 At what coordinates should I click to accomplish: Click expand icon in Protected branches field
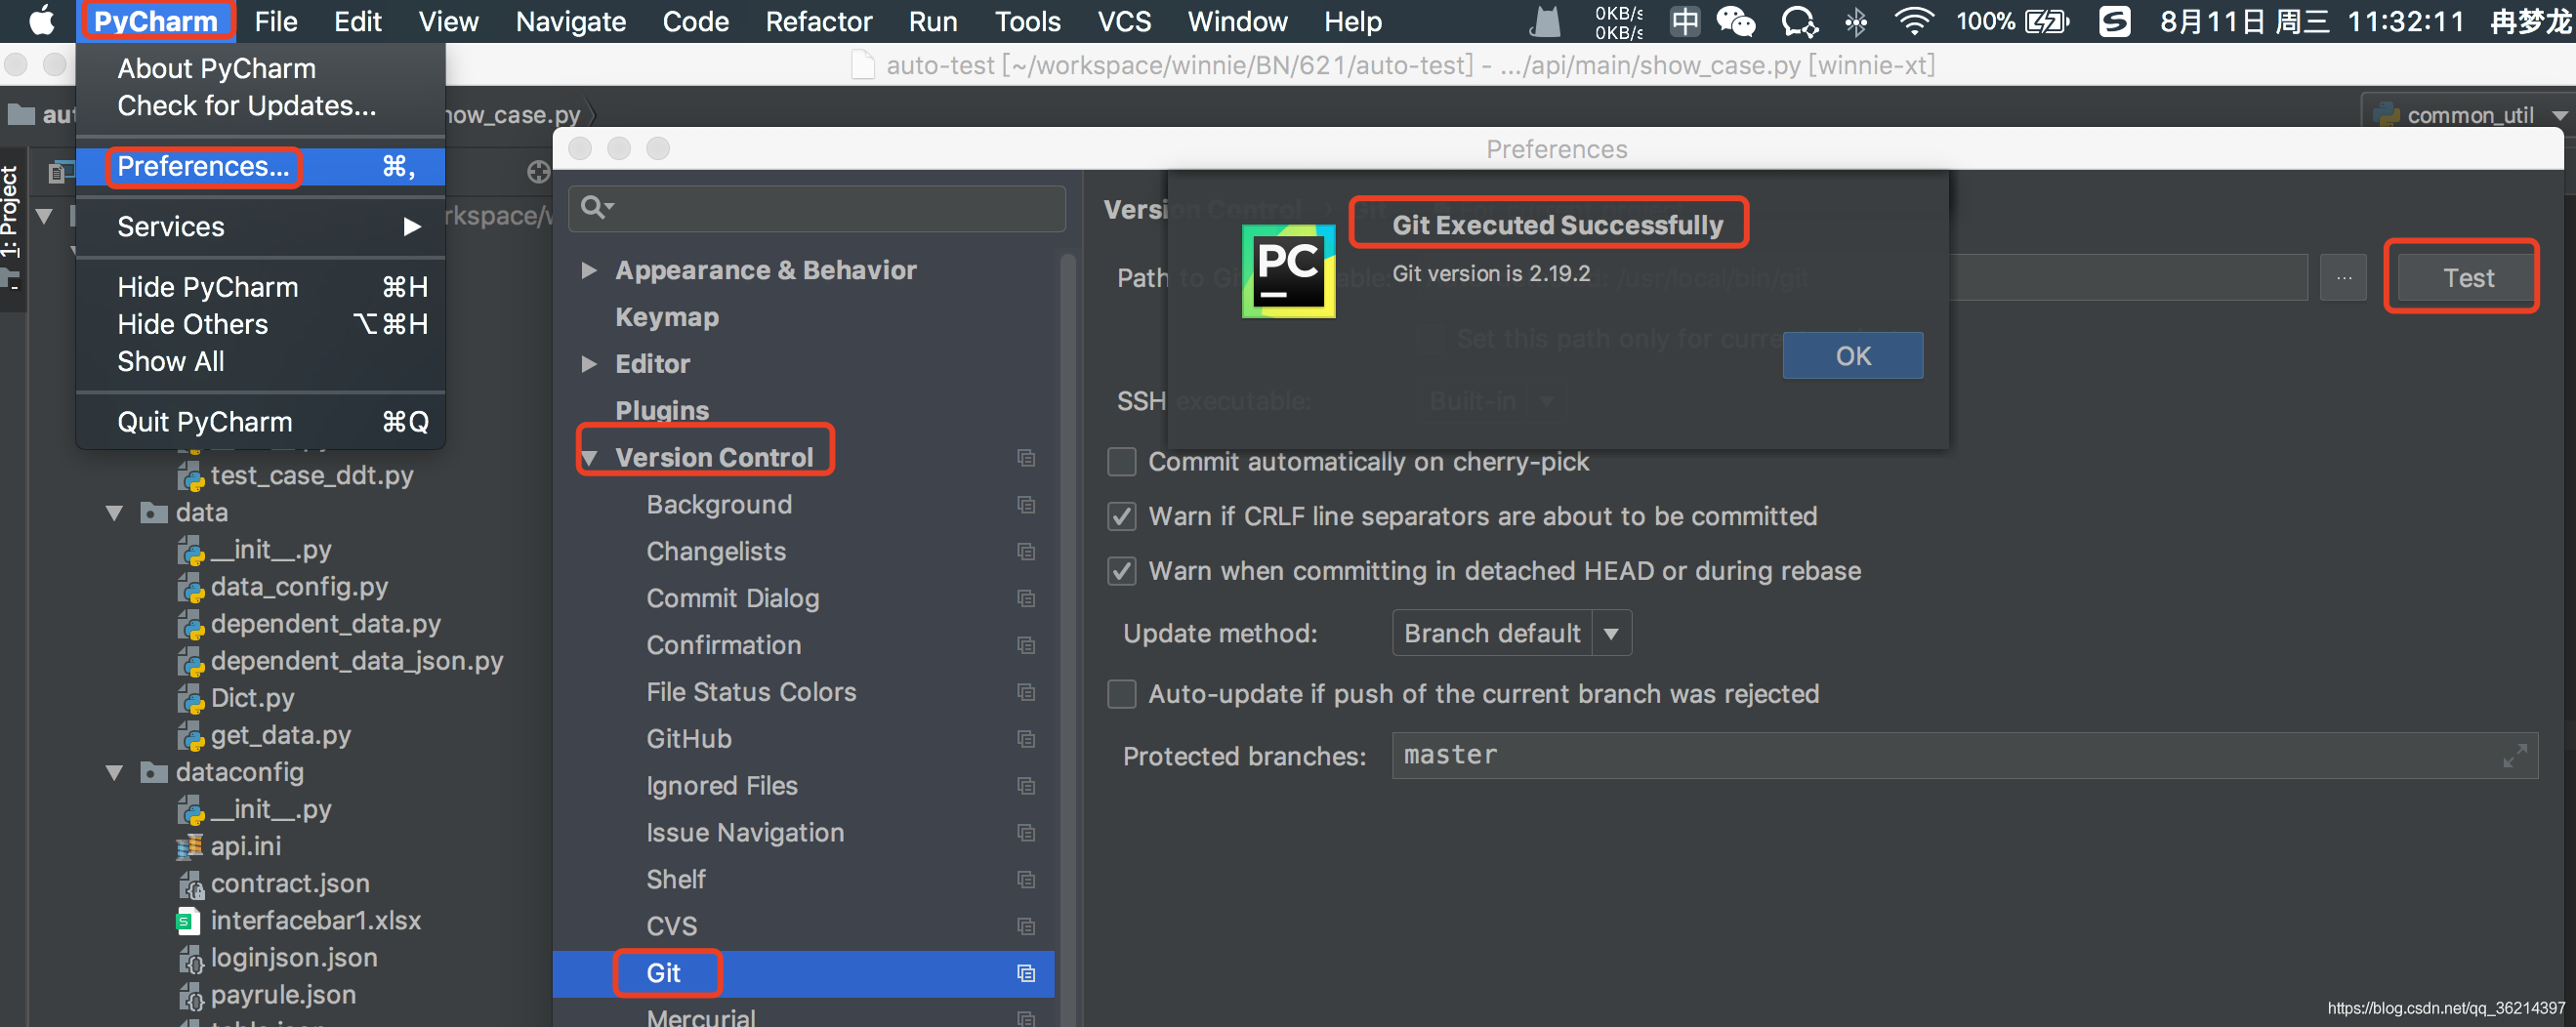click(x=2515, y=756)
